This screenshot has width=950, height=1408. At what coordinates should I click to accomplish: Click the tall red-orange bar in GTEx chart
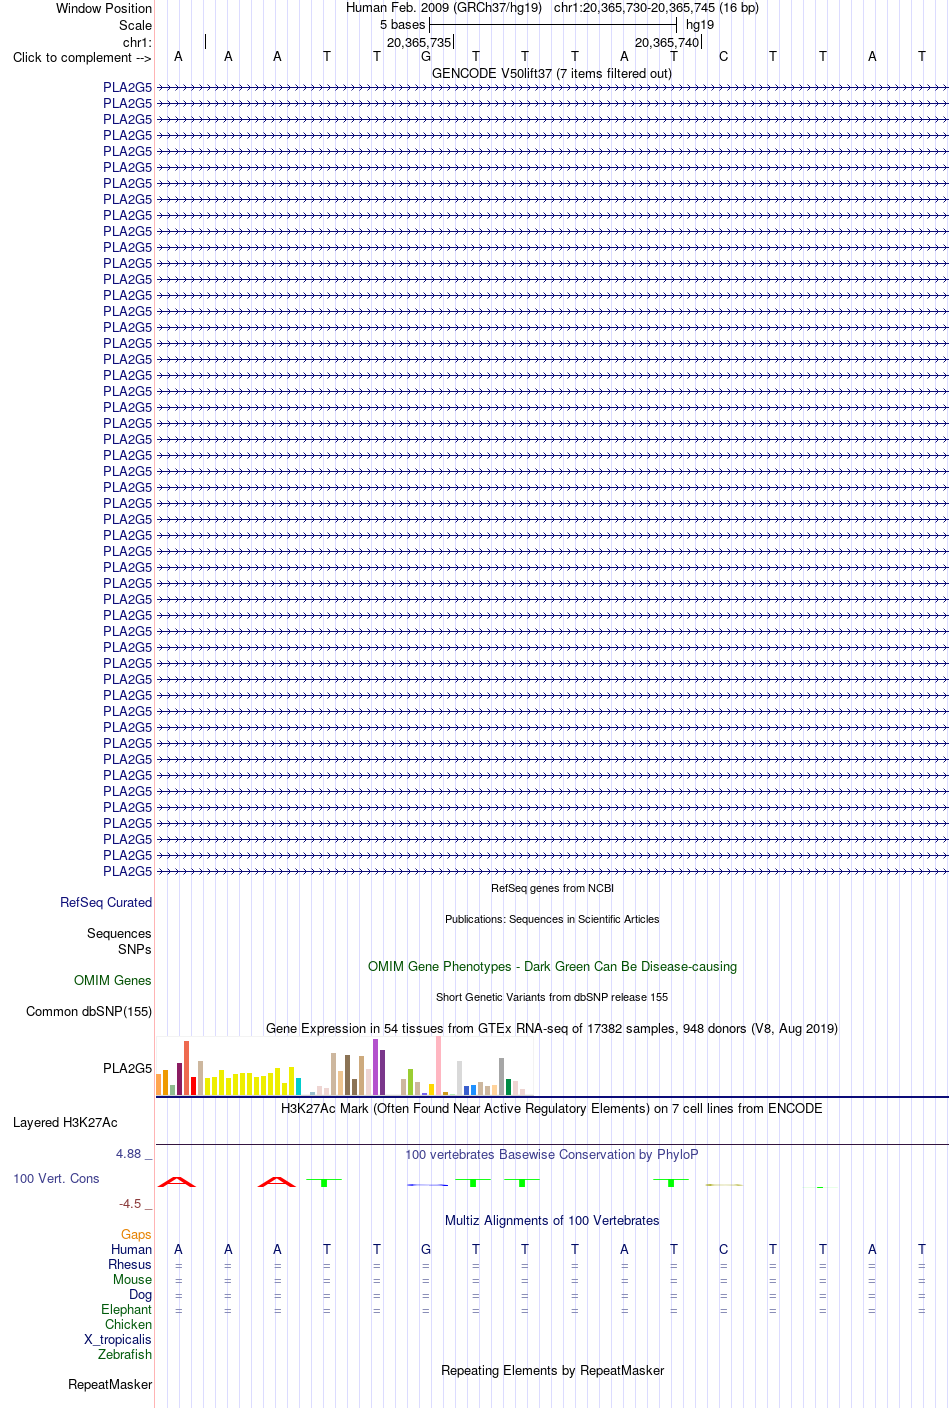pos(186,1068)
